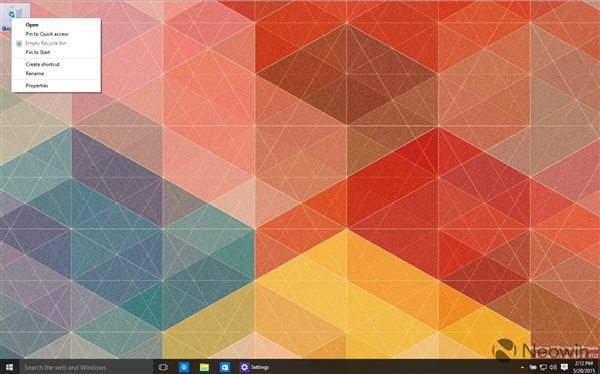Expand the hidden tray icons arrow
The image size is (600, 374).
point(522,367)
